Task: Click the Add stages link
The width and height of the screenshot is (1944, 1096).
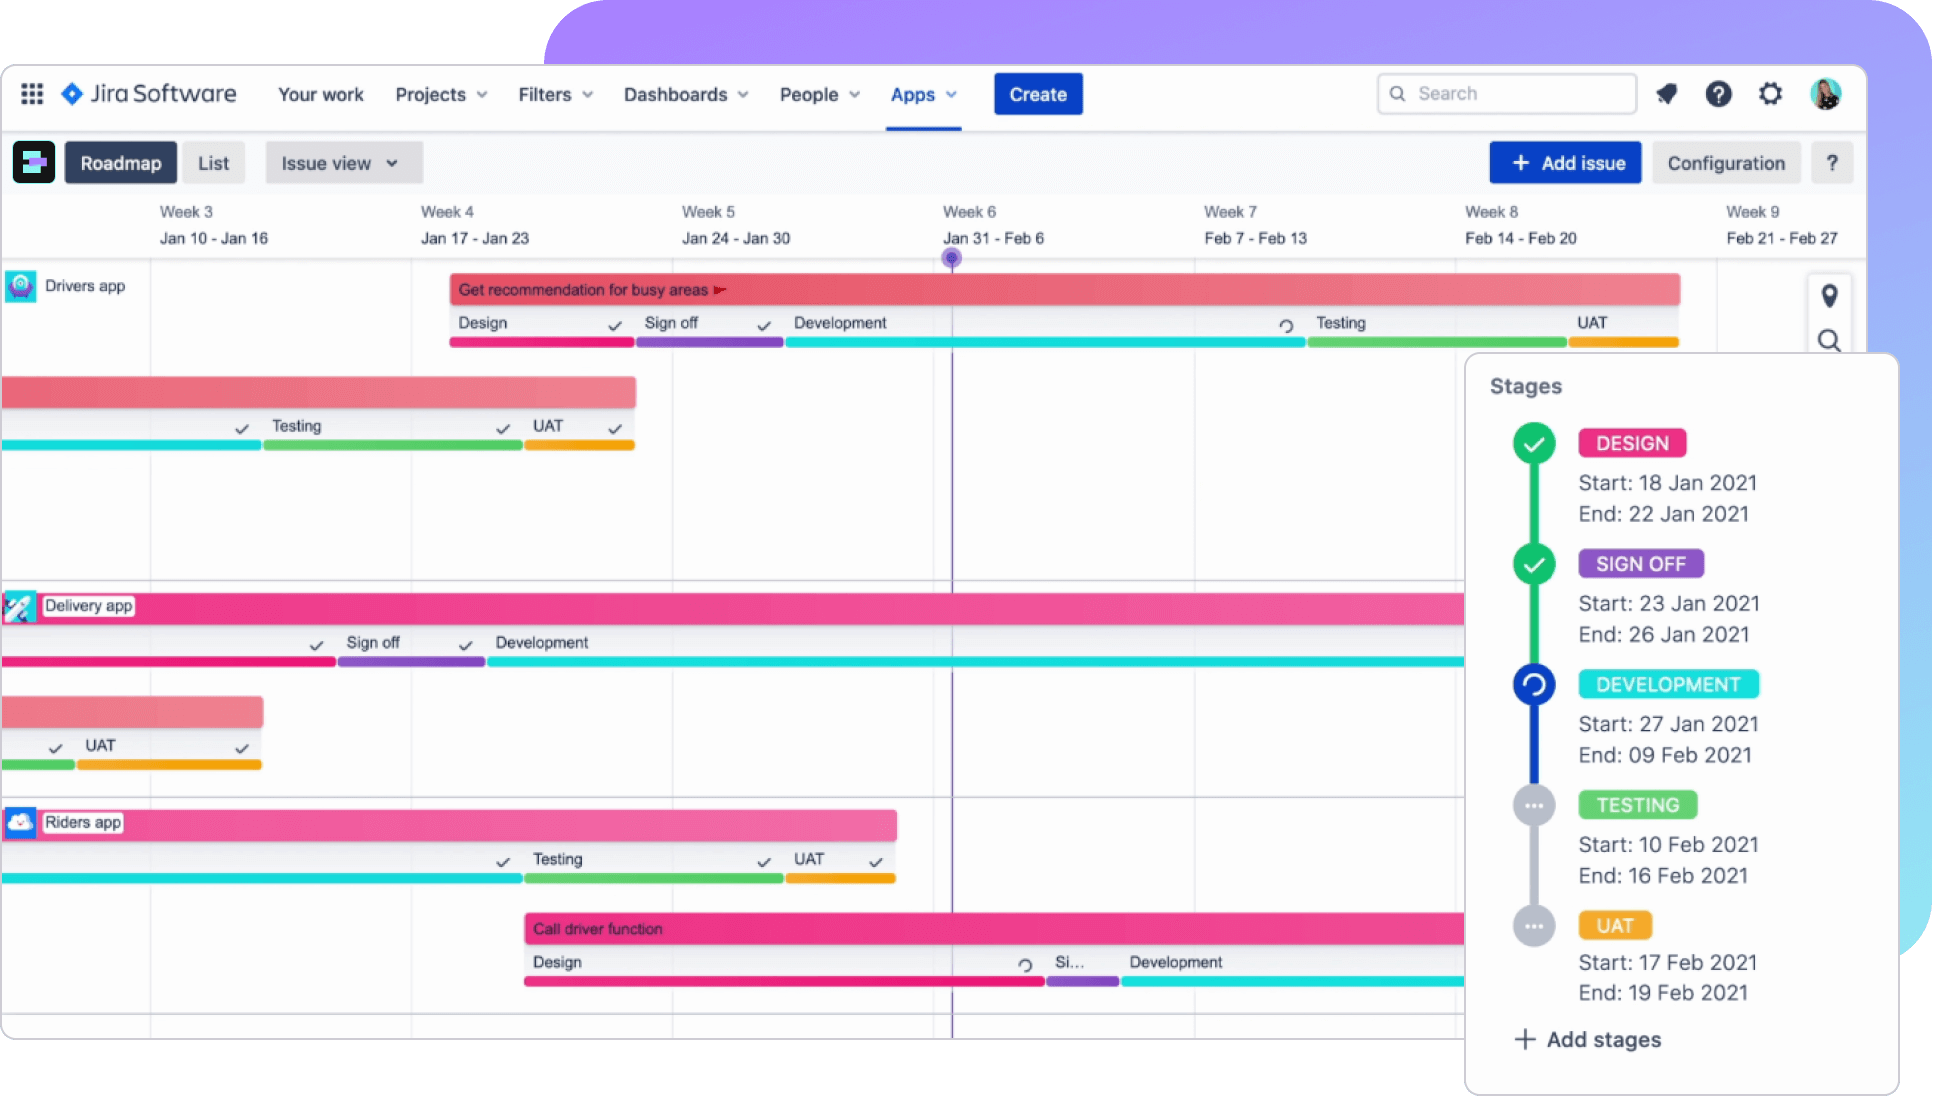Action: coord(1588,1040)
